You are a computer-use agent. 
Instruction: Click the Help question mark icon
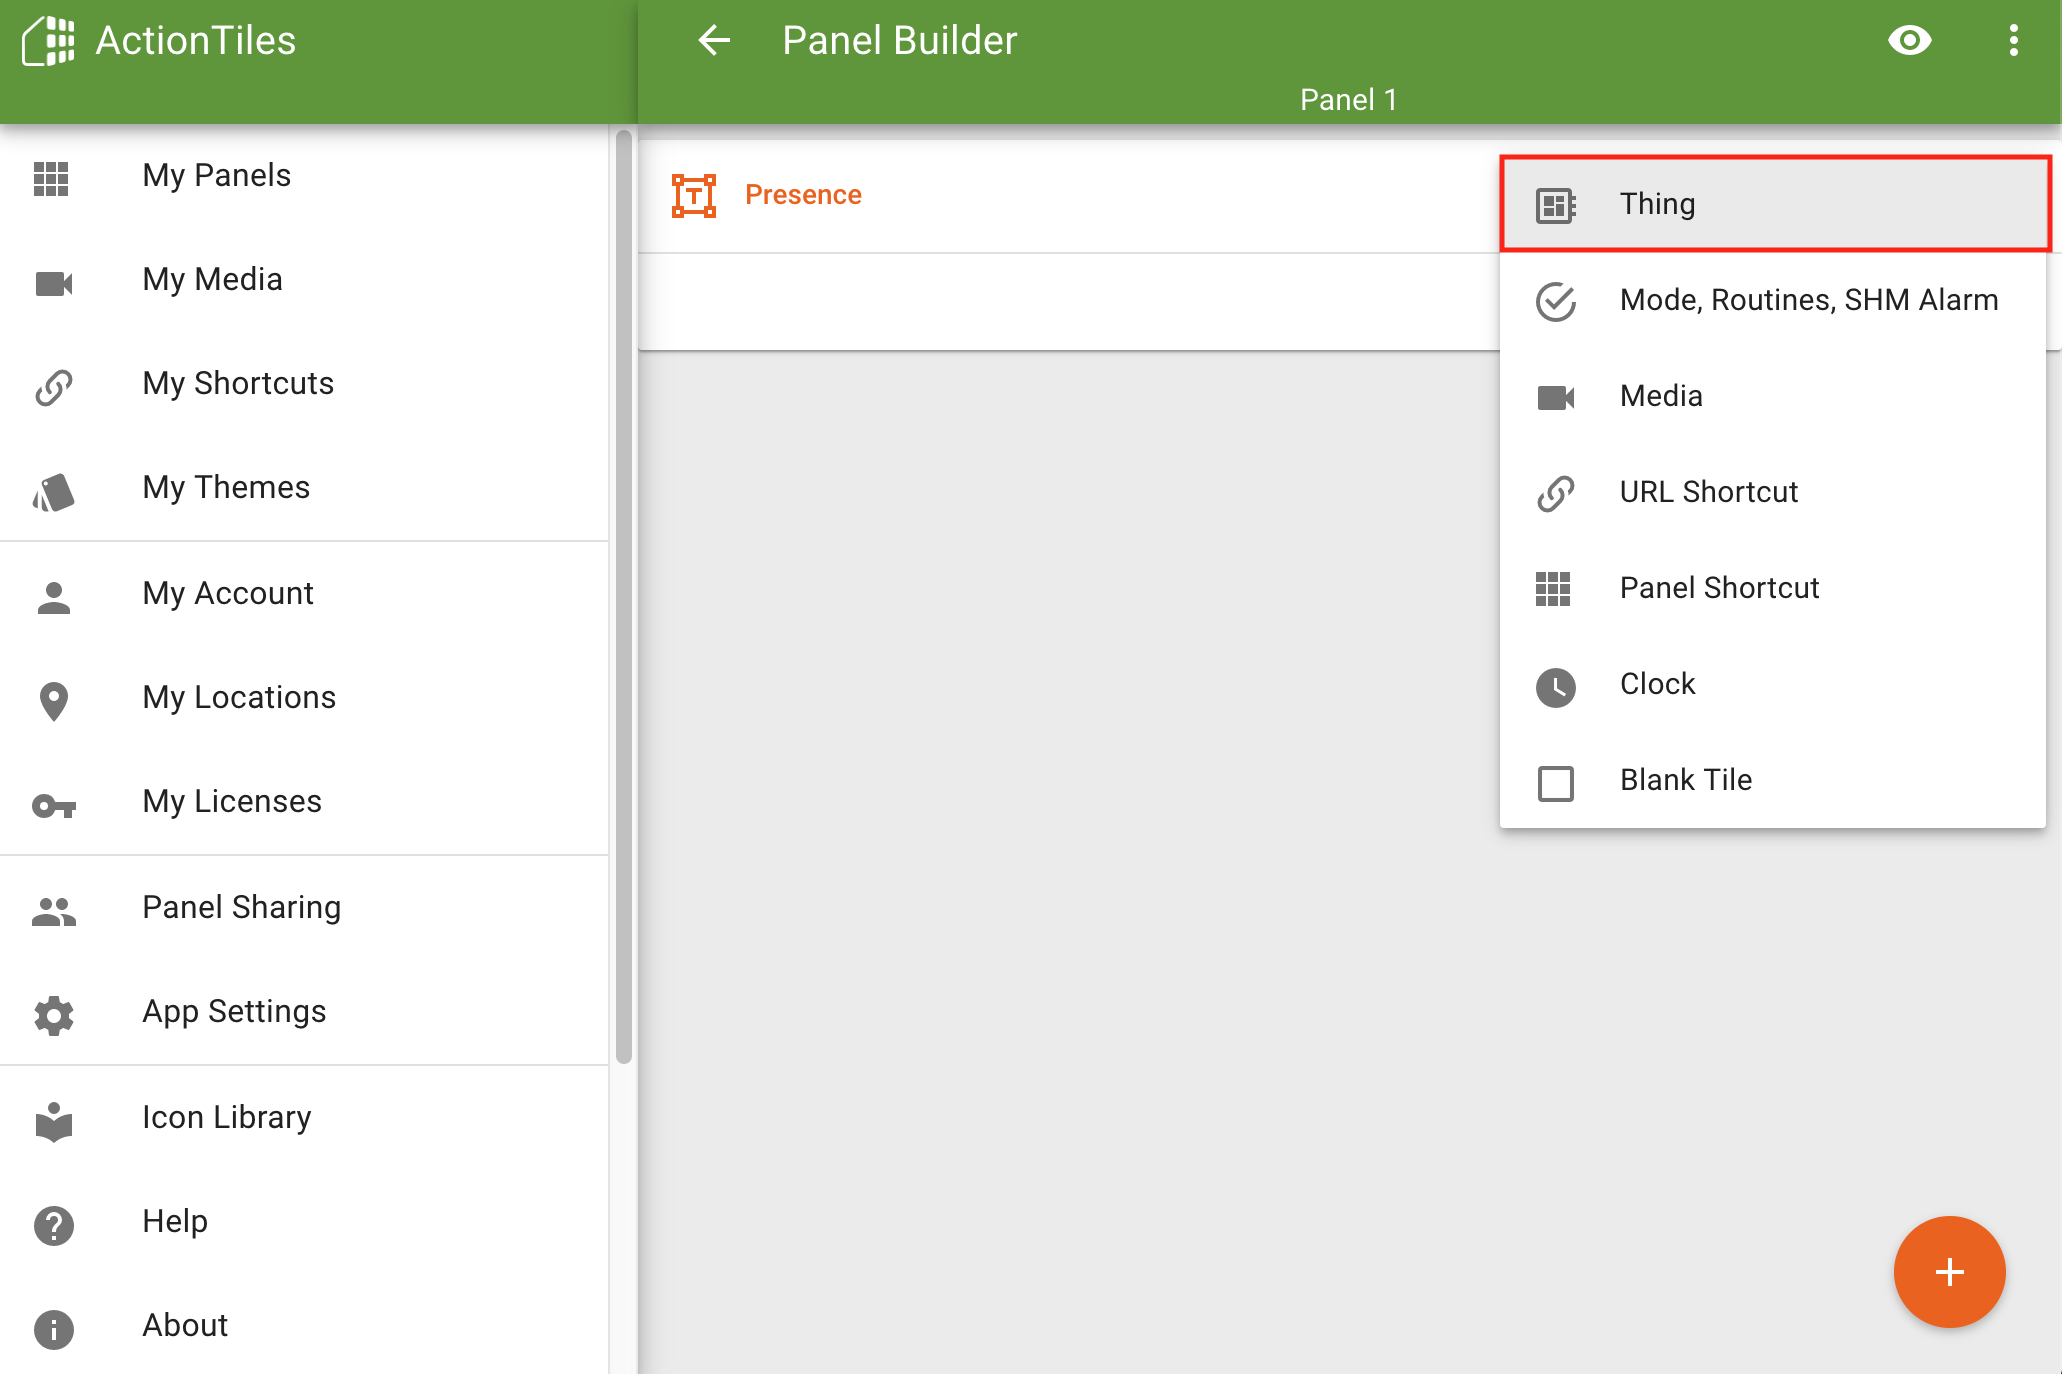click(54, 1226)
